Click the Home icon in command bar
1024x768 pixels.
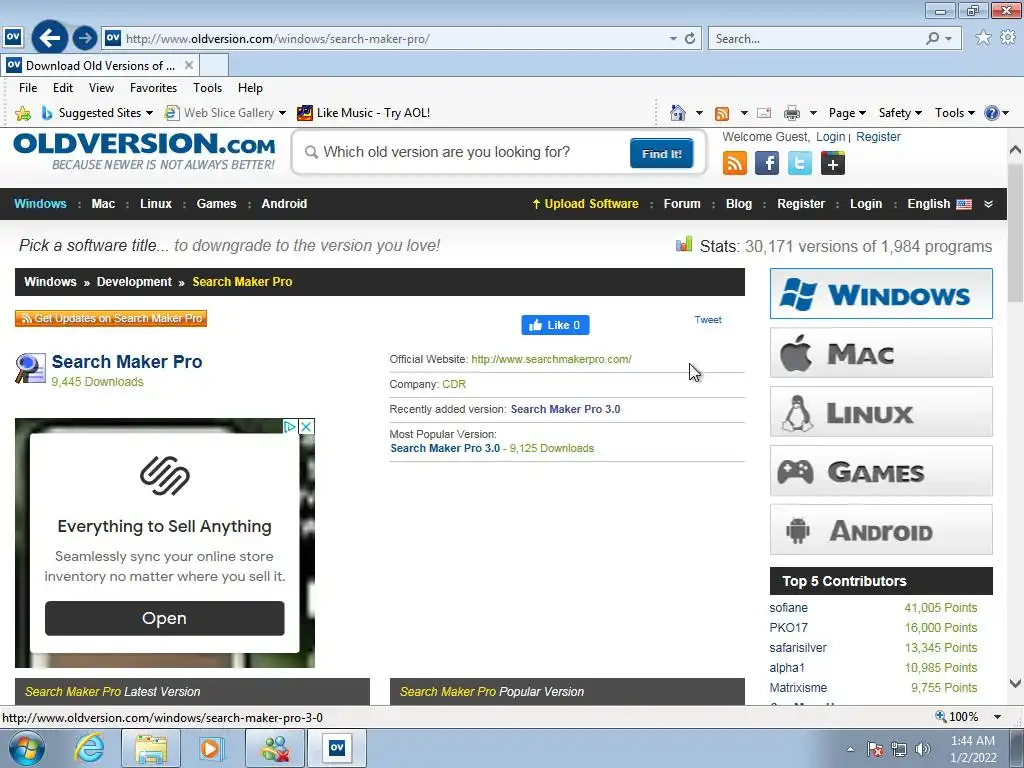[x=678, y=113]
